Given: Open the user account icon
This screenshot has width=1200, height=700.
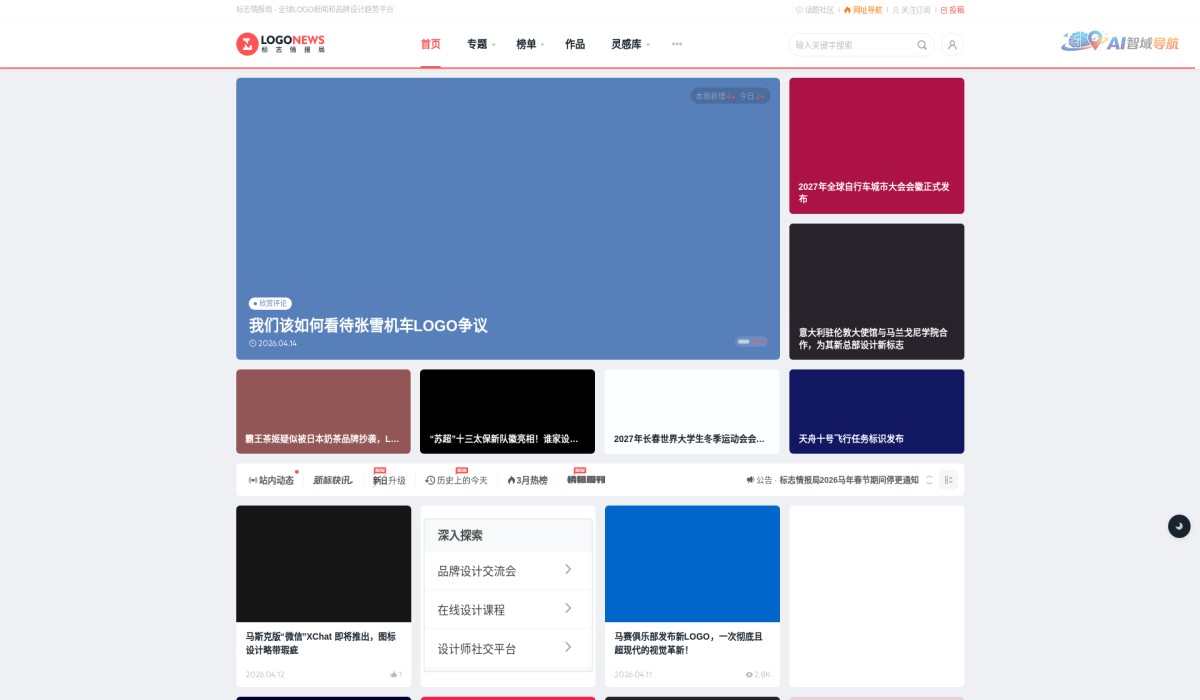Looking at the screenshot, I should coord(952,44).
